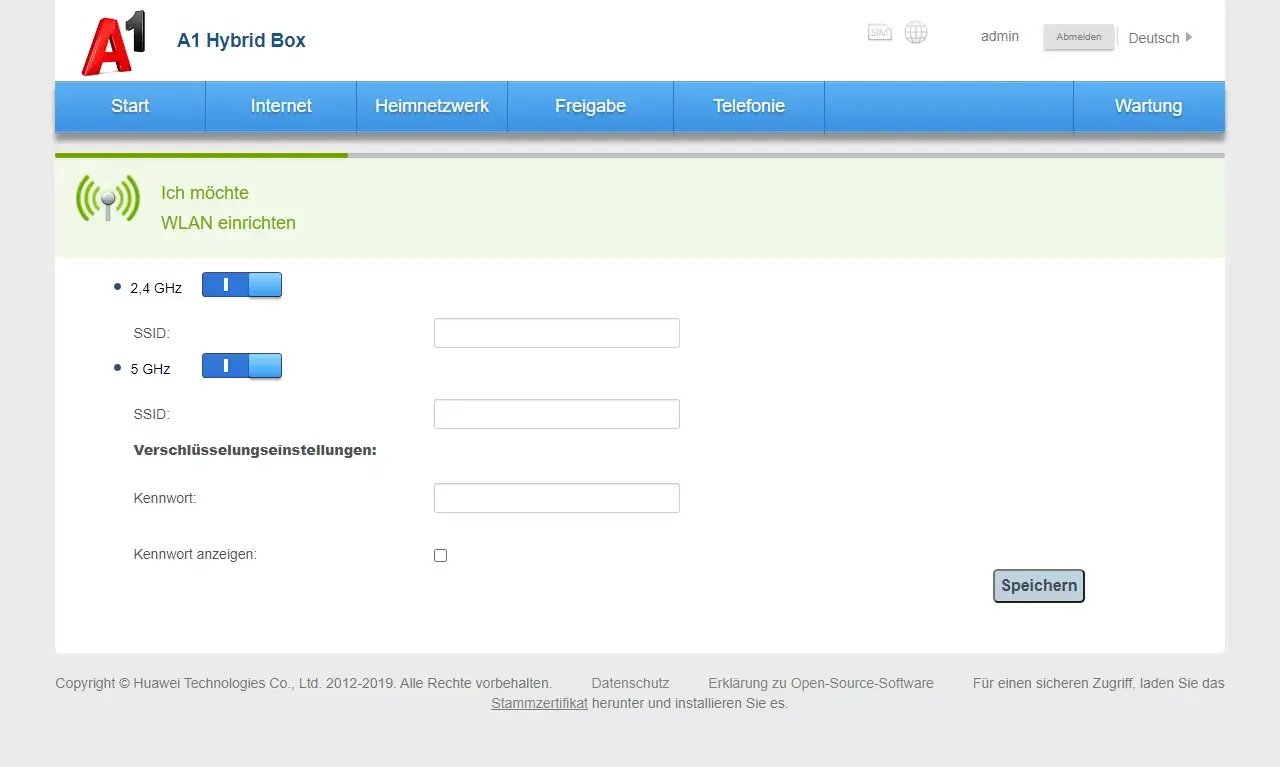The width and height of the screenshot is (1280, 767).
Task: Go to the Internet tab
Action: pyautogui.click(x=281, y=106)
